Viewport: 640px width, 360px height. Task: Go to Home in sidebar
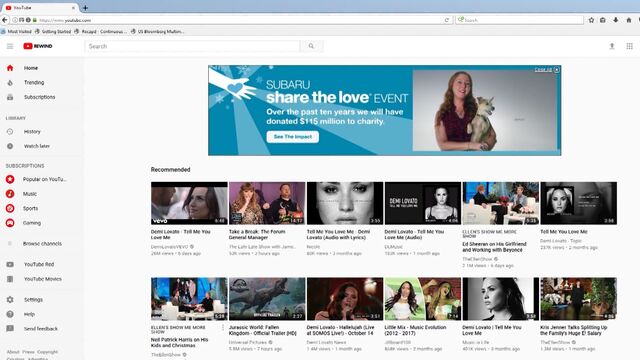[31, 68]
